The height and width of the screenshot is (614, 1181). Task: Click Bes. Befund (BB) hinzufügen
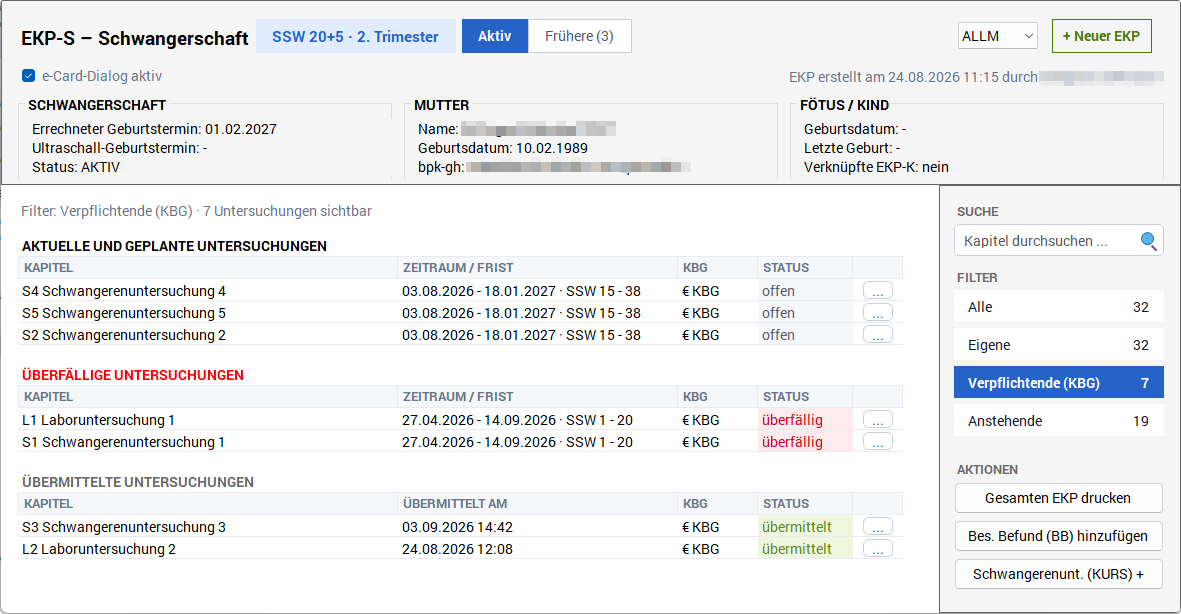1058,536
